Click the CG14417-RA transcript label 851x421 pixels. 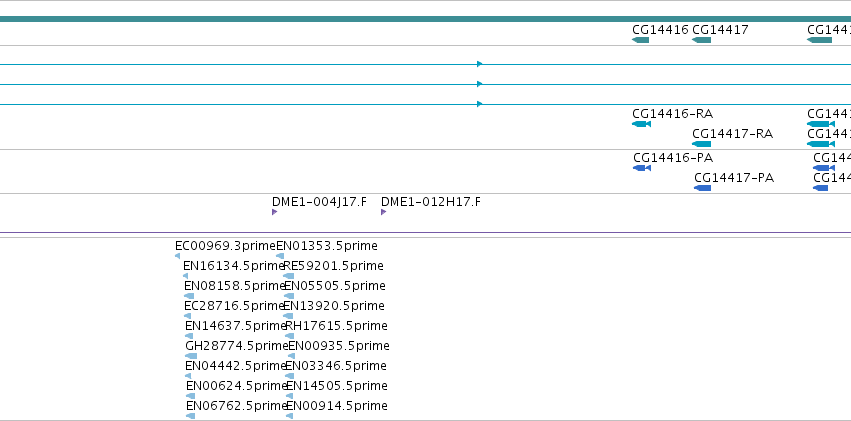tap(733, 134)
